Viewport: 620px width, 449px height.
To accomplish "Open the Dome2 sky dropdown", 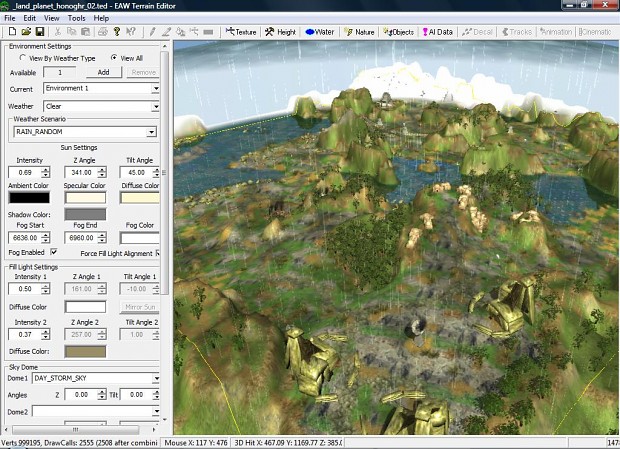I will (x=156, y=411).
